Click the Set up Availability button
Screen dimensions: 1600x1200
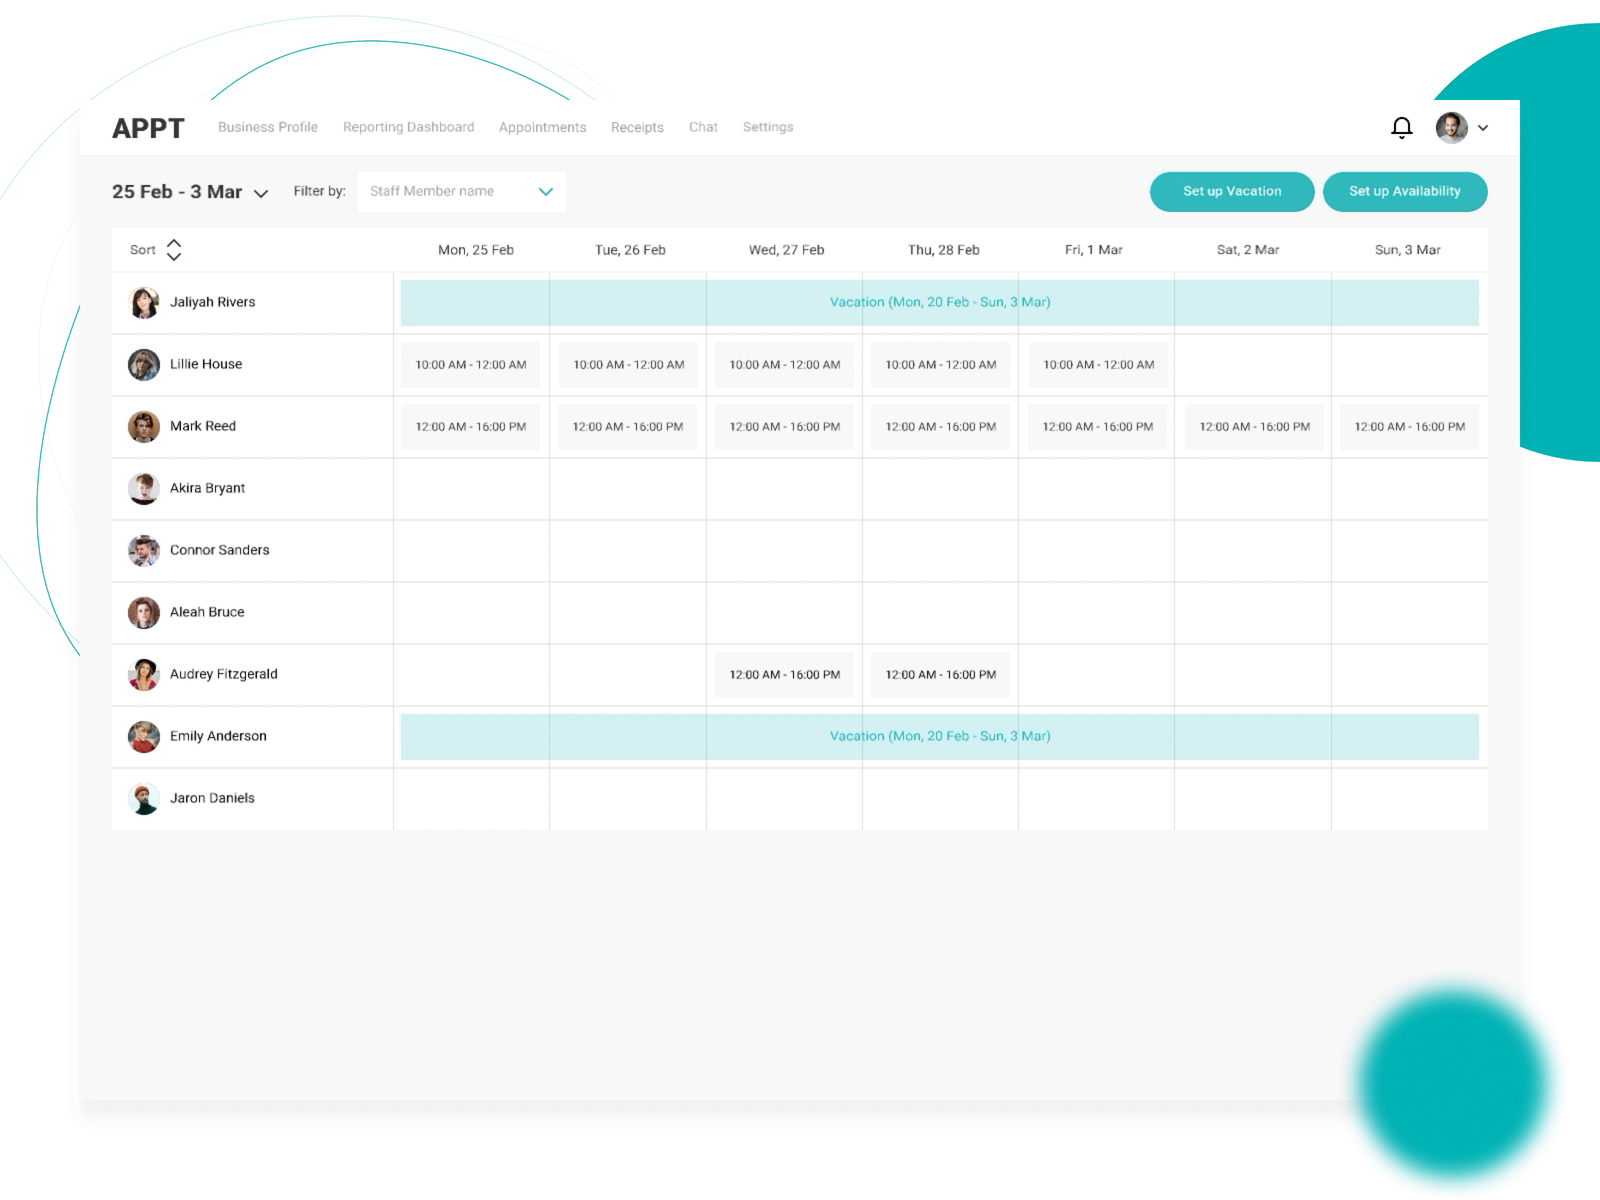1405,191
